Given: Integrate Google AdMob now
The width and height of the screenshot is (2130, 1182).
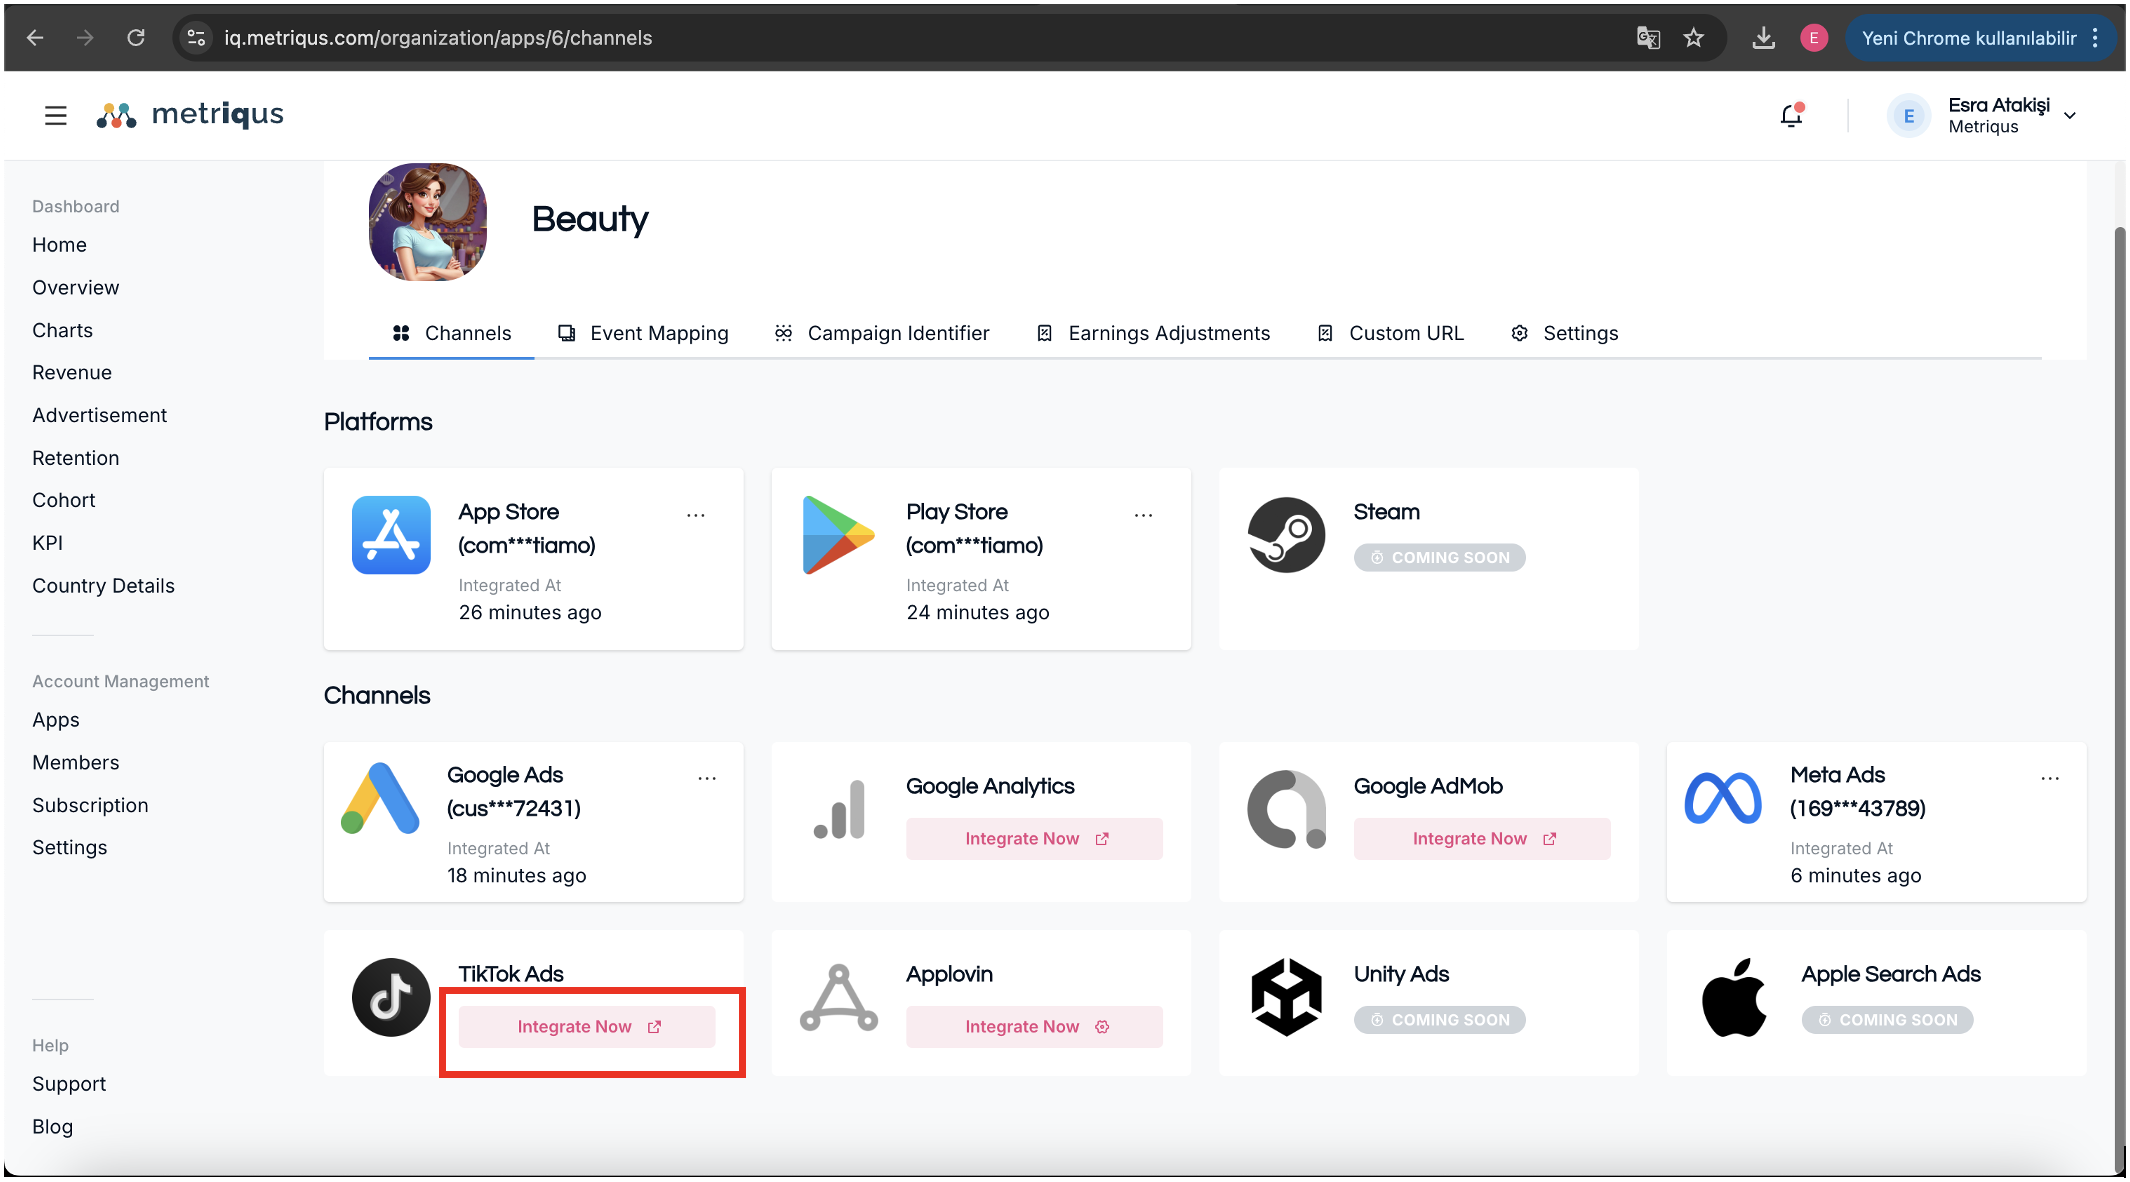Looking at the screenshot, I should (1482, 839).
